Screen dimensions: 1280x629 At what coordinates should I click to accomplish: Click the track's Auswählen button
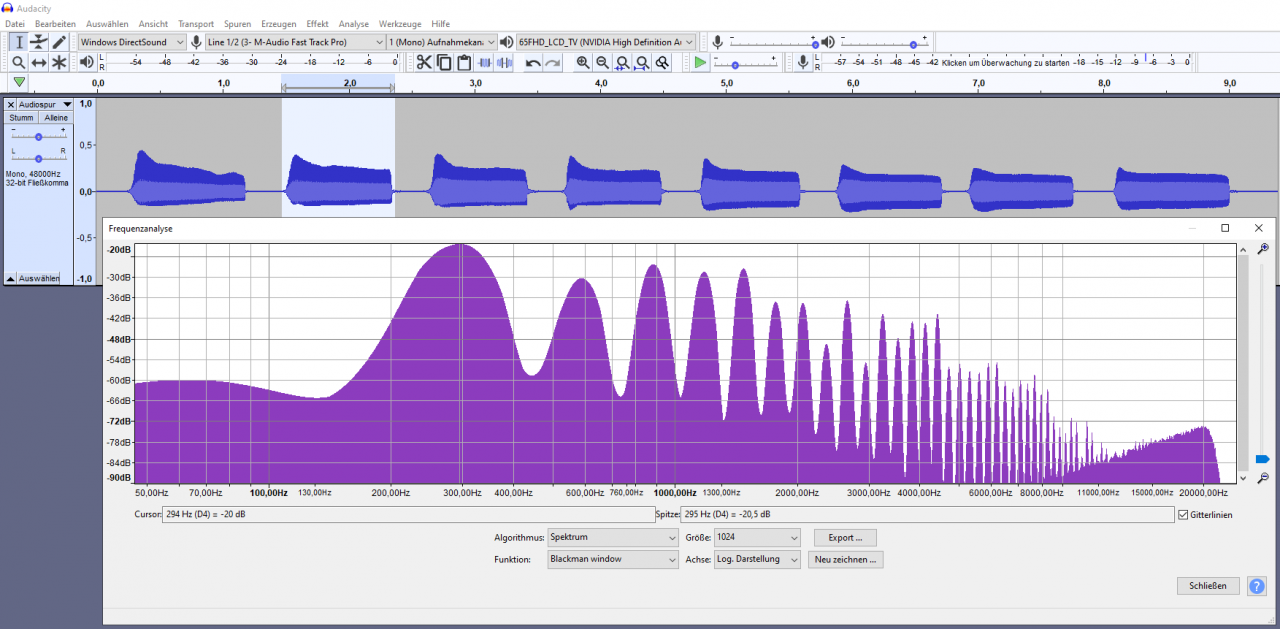(38, 278)
